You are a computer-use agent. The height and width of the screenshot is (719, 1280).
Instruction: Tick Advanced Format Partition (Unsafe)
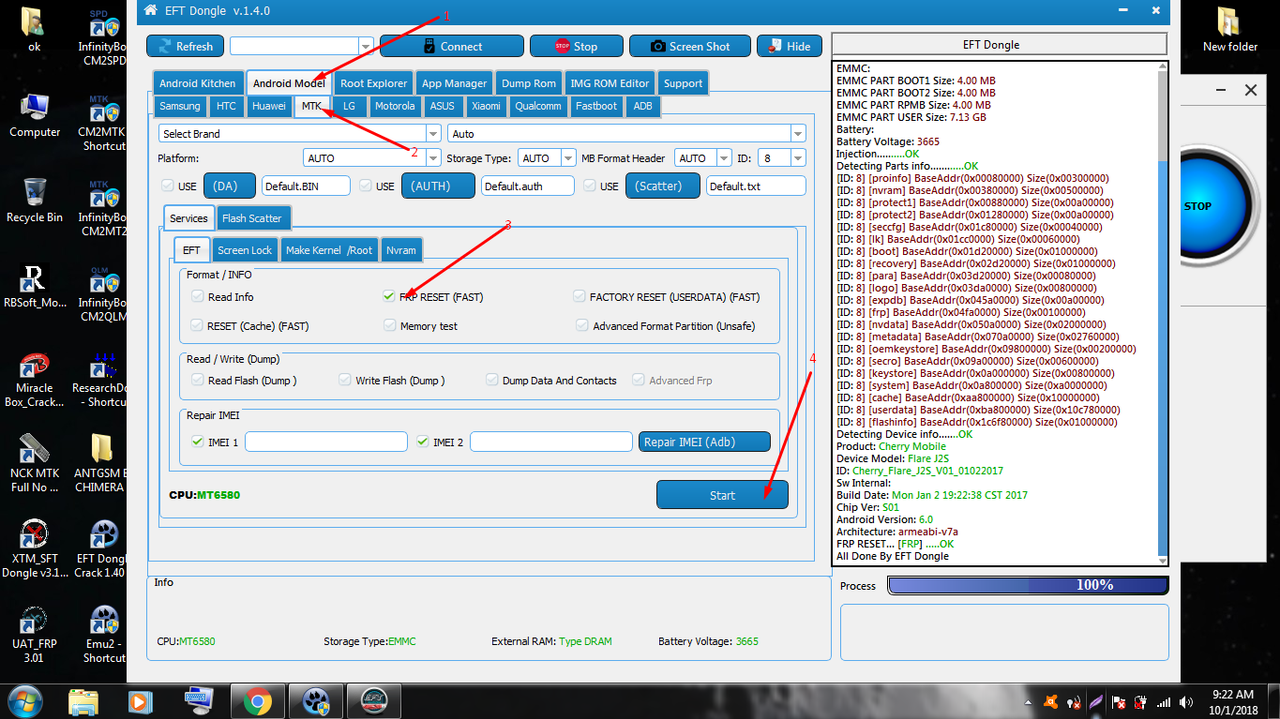point(583,326)
